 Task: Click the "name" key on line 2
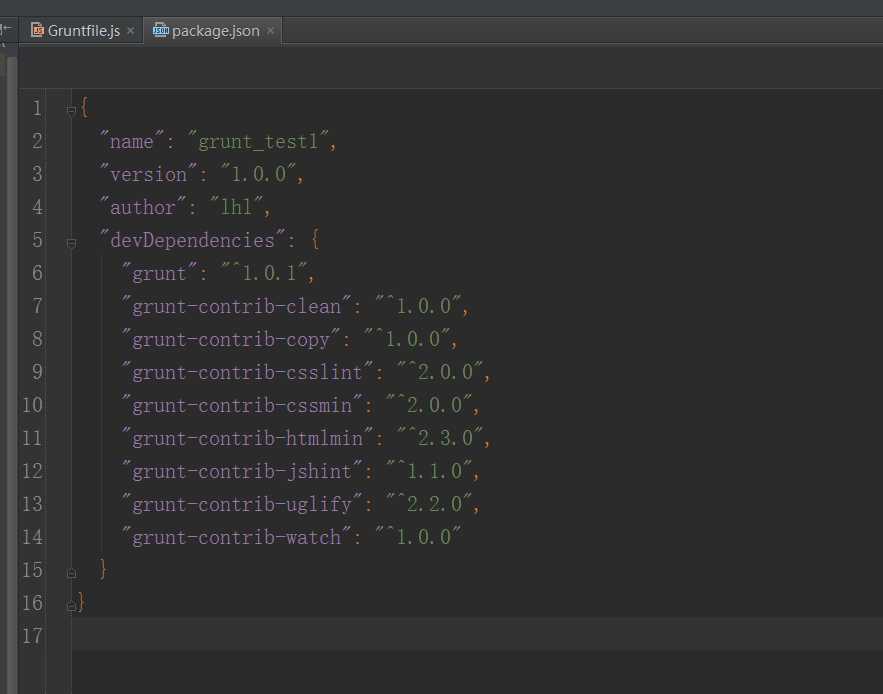(131, 141)
